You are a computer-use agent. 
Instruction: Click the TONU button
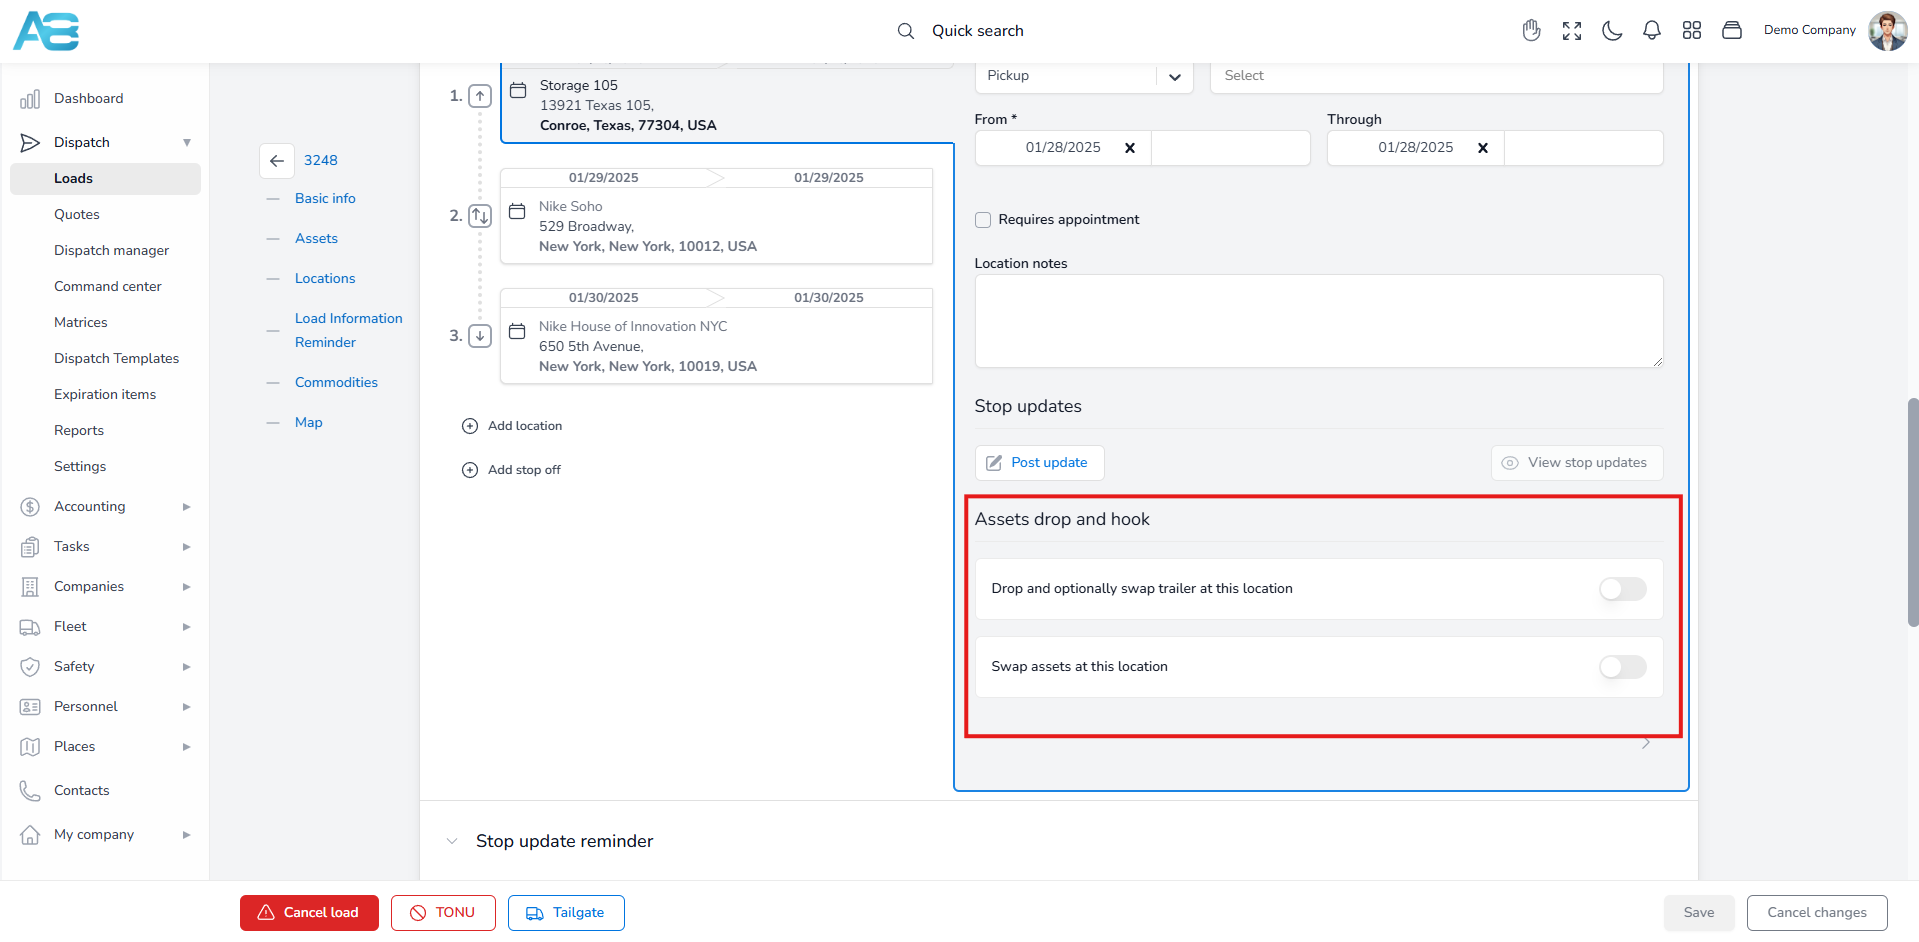443,913
